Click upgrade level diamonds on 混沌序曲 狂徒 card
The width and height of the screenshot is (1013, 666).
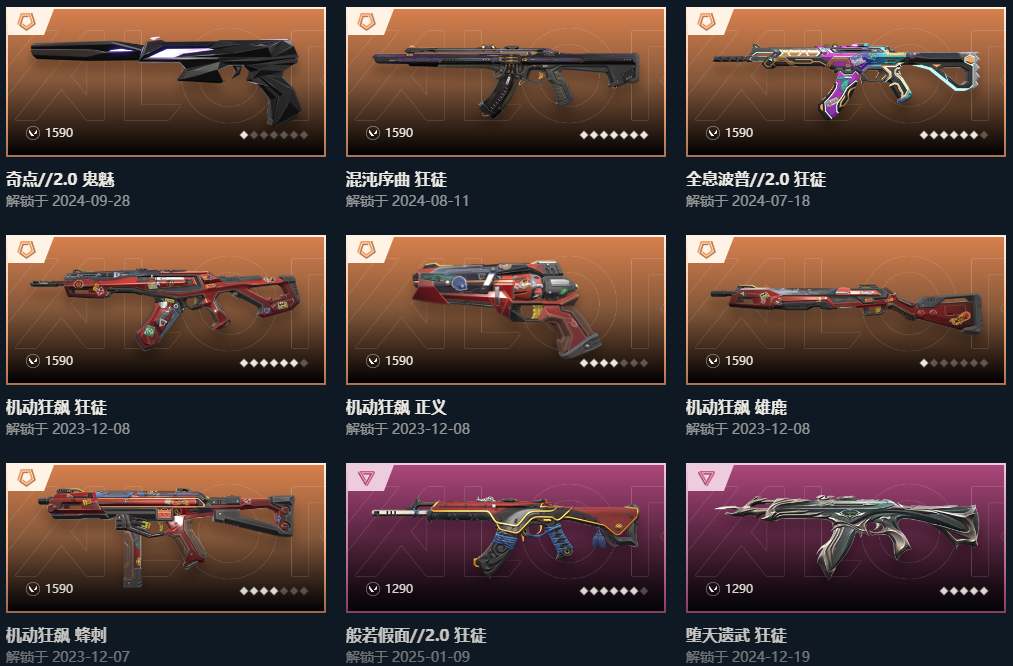(x=614, y=135)
